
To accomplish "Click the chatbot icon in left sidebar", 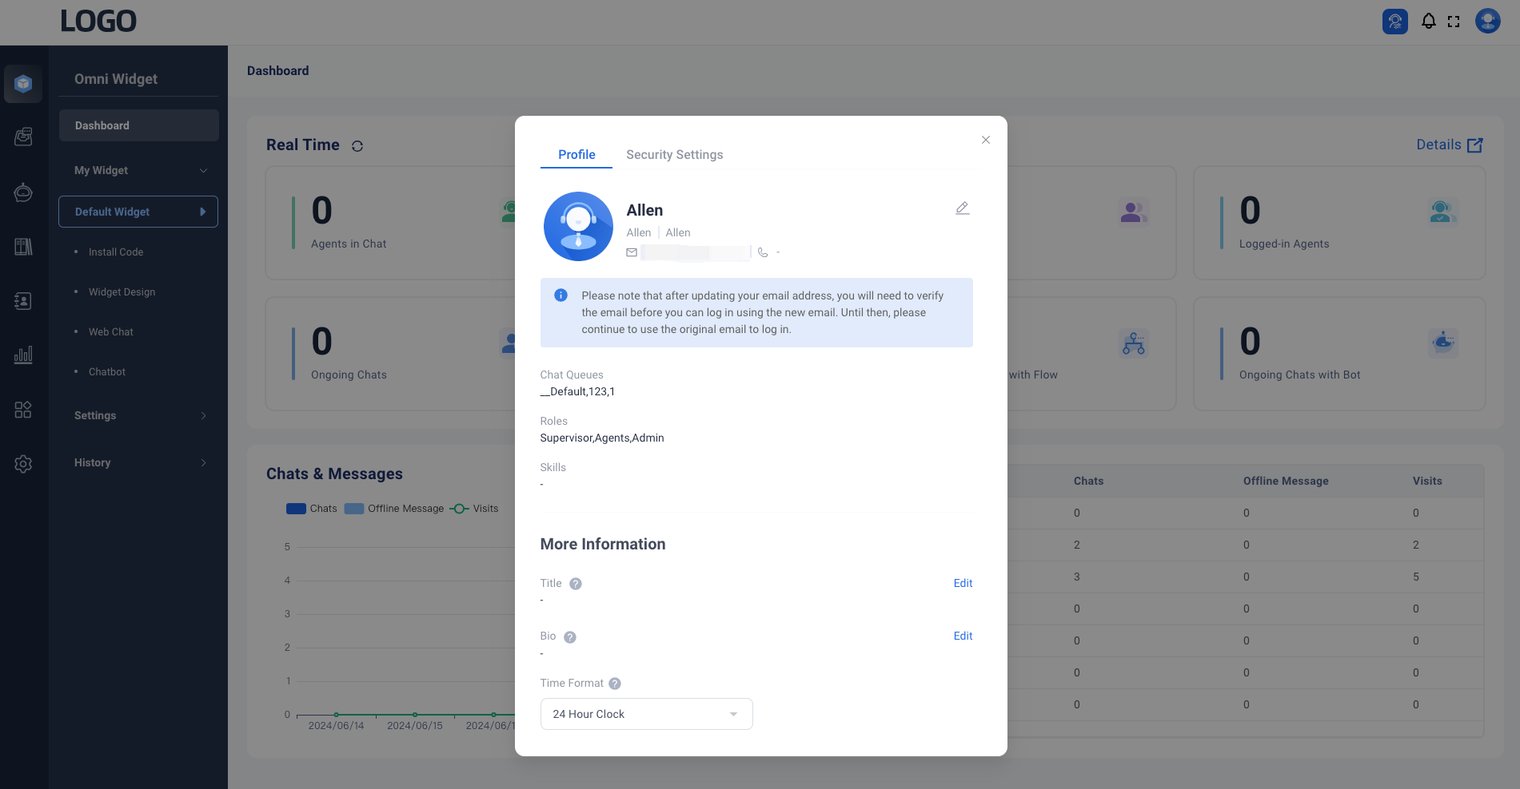I will (23, 192).
